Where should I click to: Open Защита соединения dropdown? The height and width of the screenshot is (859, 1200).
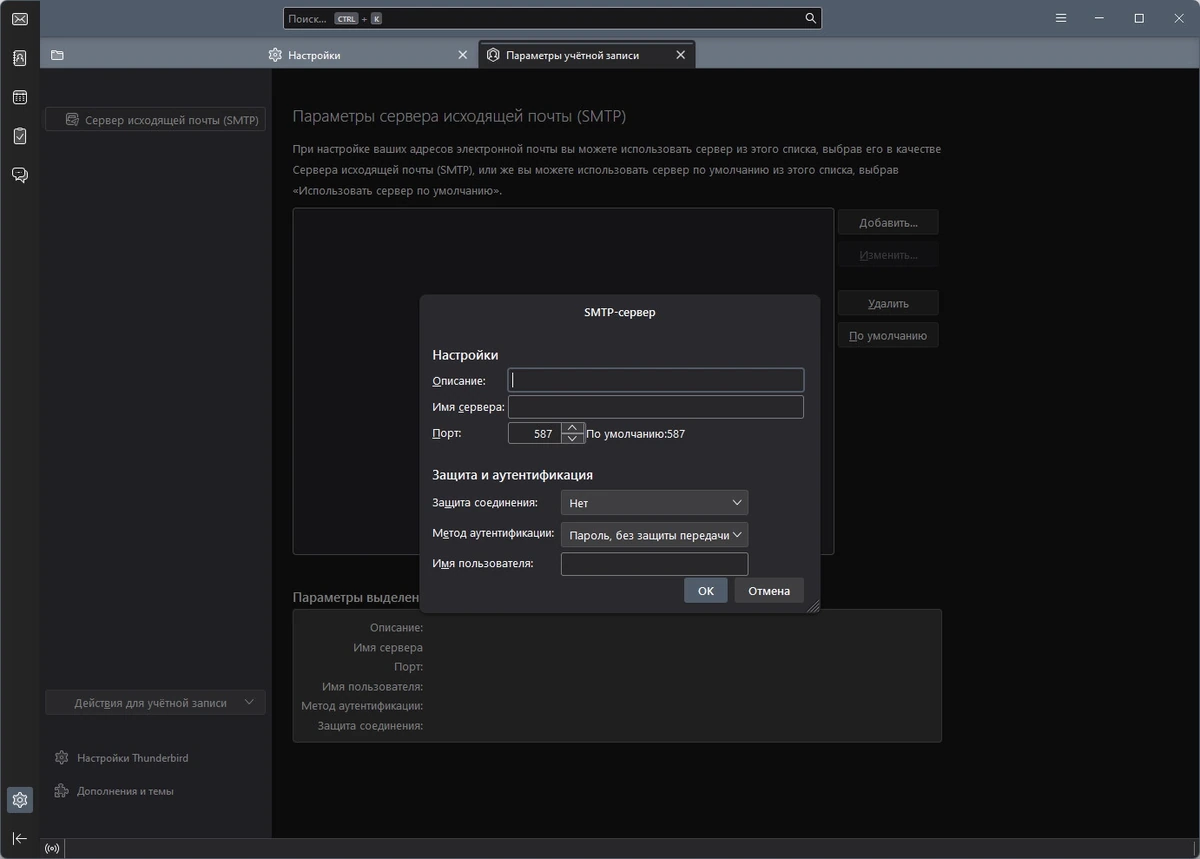coord(654,502)
